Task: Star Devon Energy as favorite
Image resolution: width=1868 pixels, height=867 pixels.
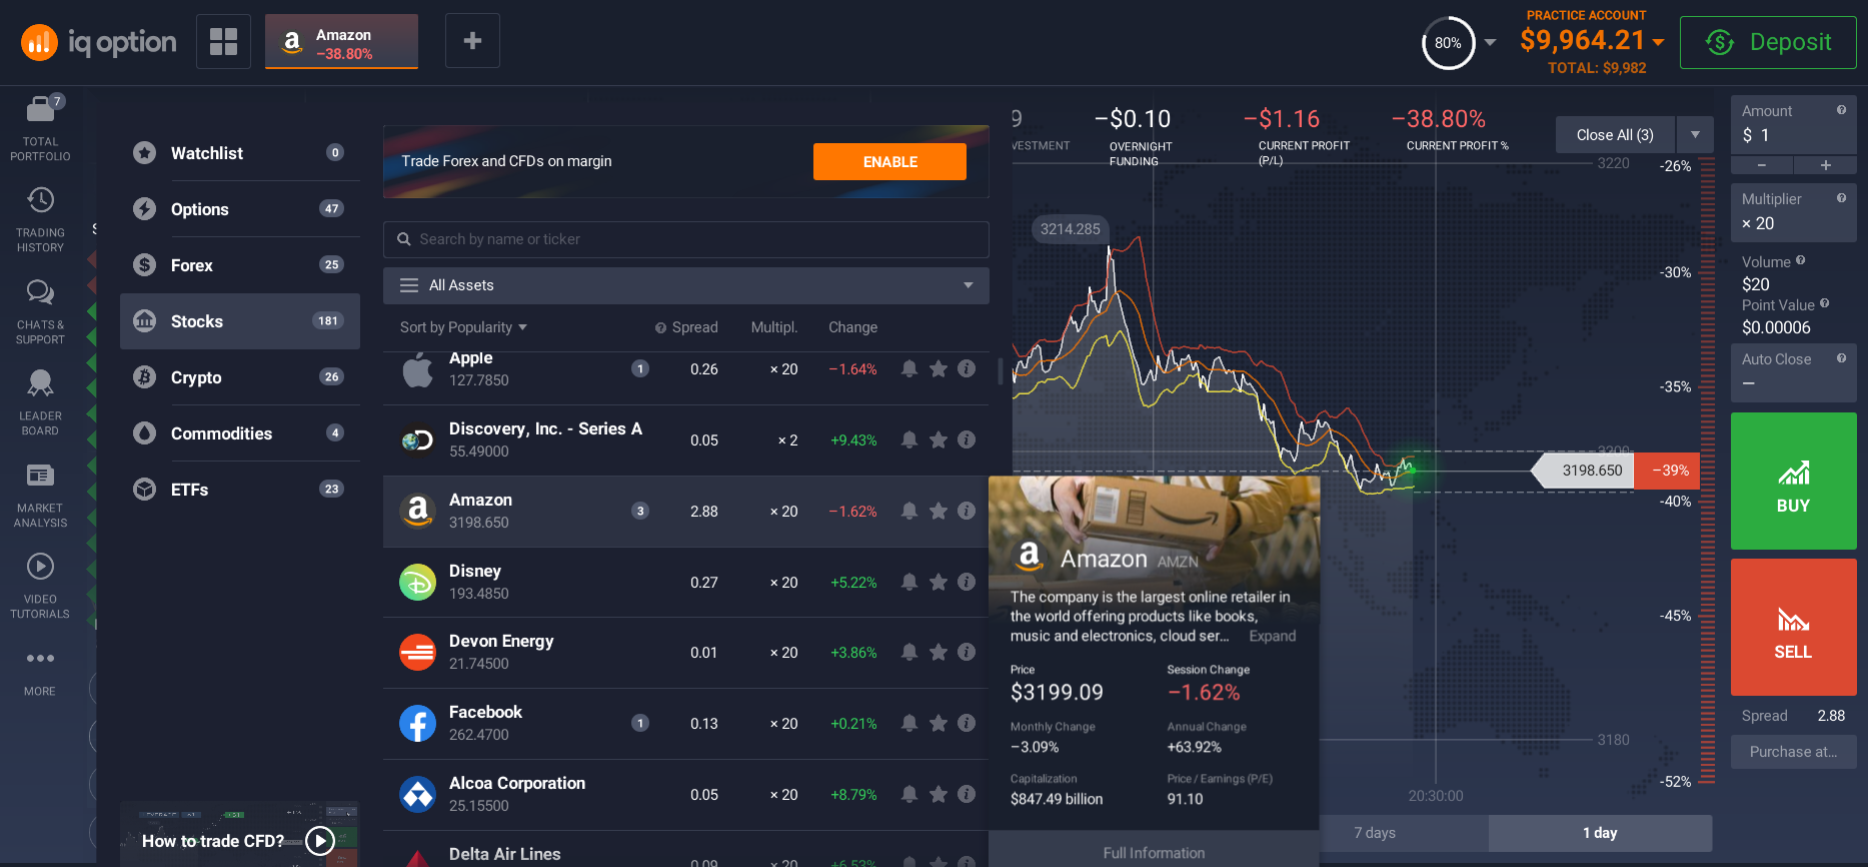Action: (938, 652)
